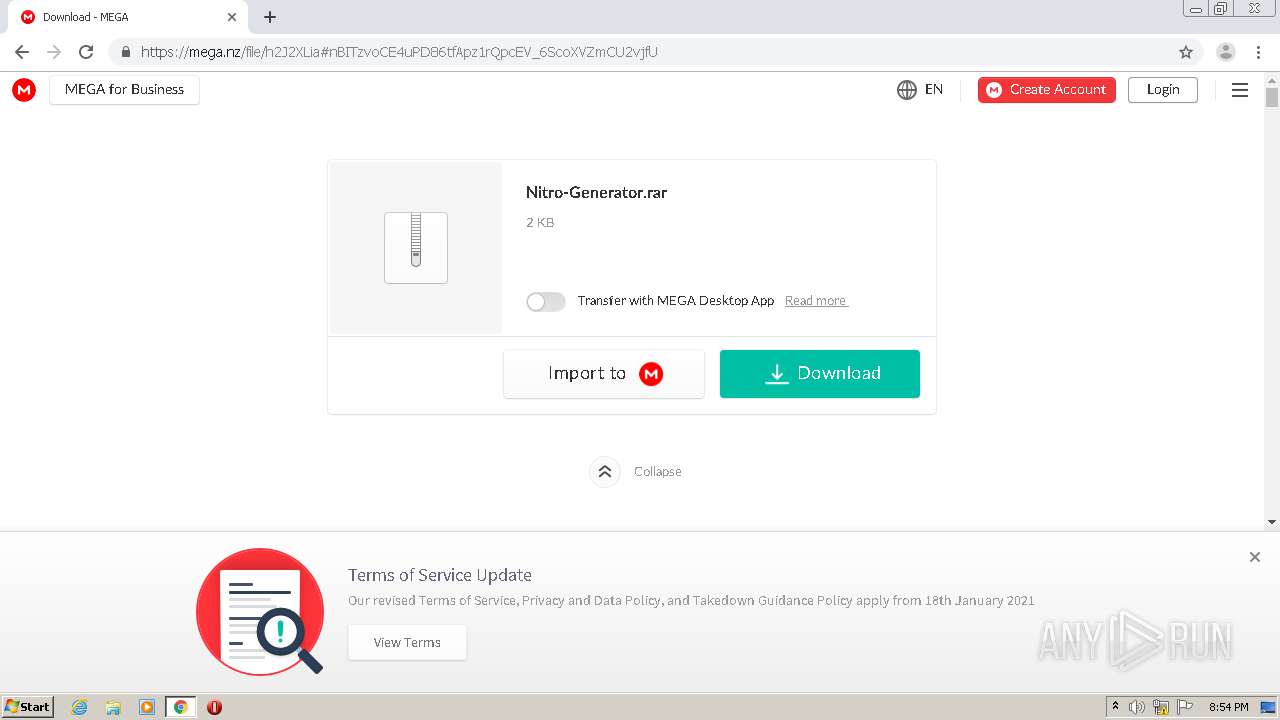Viewport: 1280px width, 720px height.
Task: Toggle Transfer with MEGA Desktop App
Action: 546,301
